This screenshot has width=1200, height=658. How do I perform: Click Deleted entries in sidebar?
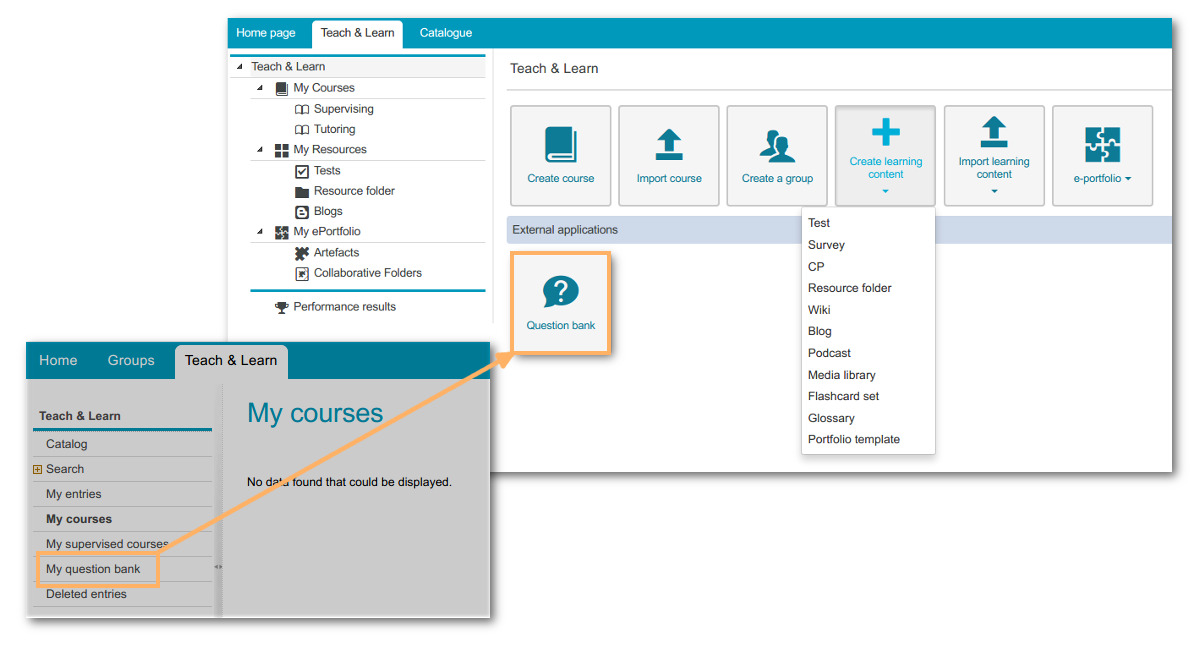click(x=86, y=594)
